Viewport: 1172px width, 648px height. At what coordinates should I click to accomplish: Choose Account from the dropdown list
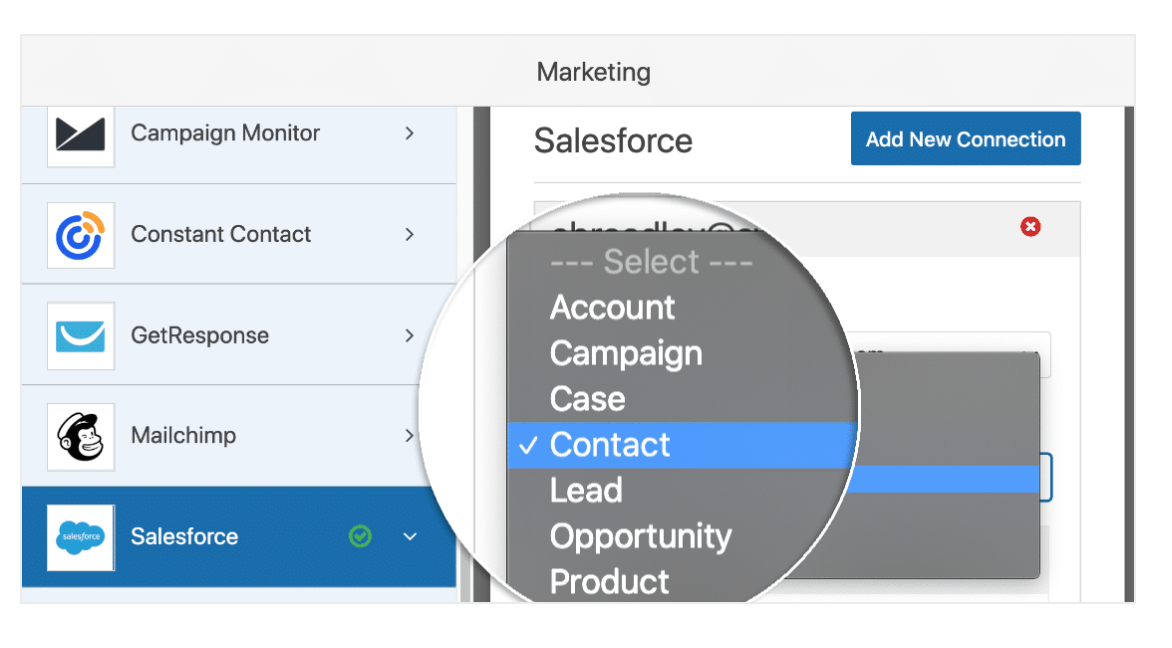point(612,307)
